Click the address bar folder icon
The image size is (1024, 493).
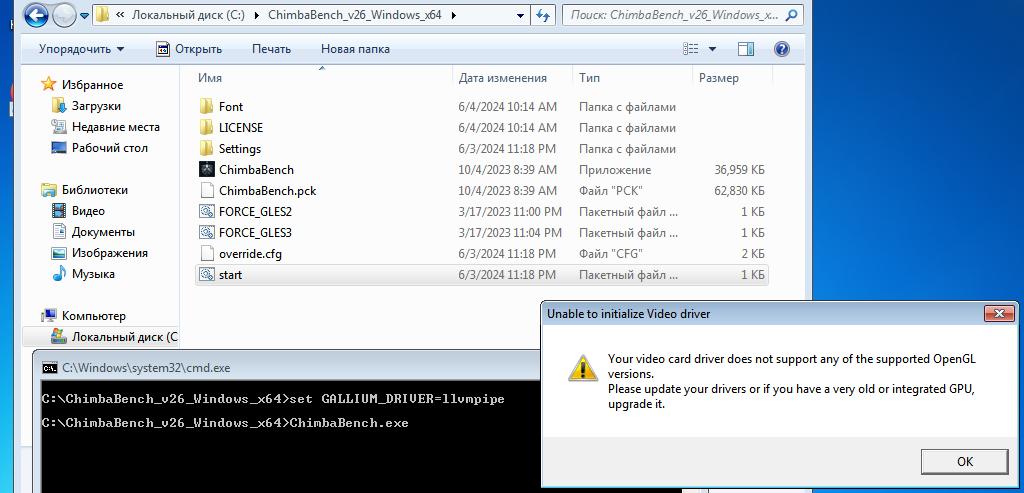[103, 15]
